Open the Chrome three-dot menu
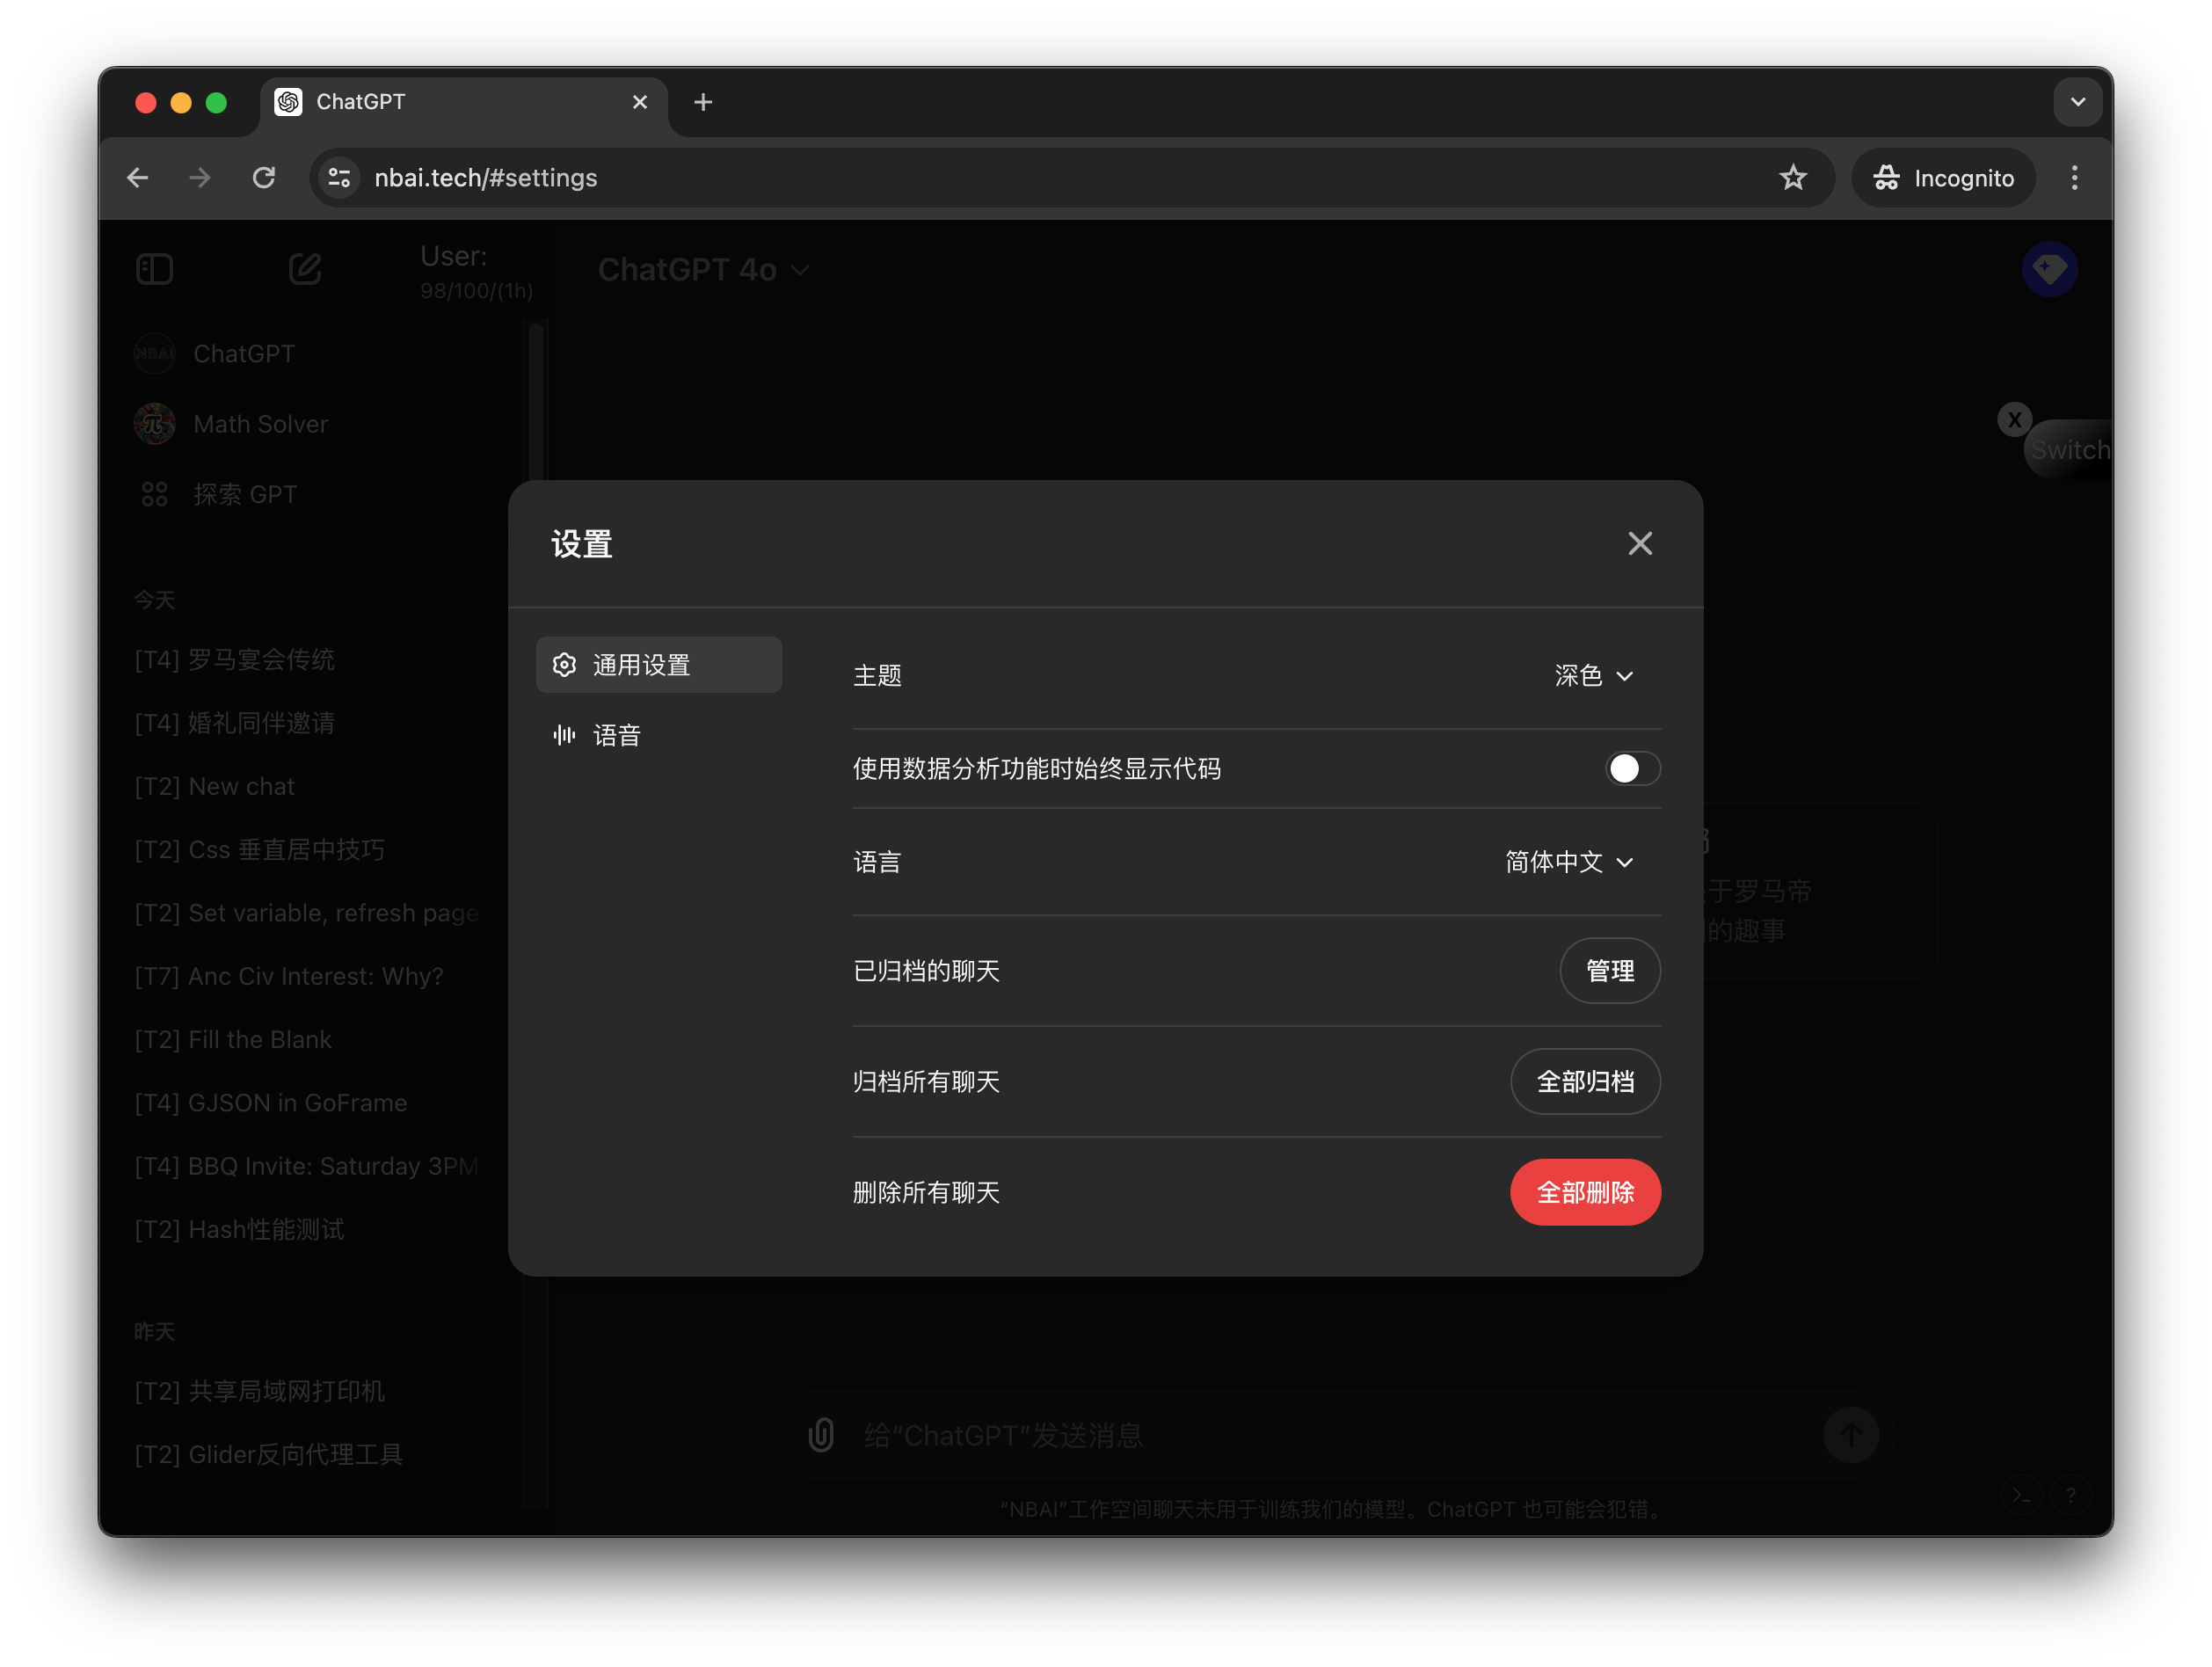 pos(2074,178)
